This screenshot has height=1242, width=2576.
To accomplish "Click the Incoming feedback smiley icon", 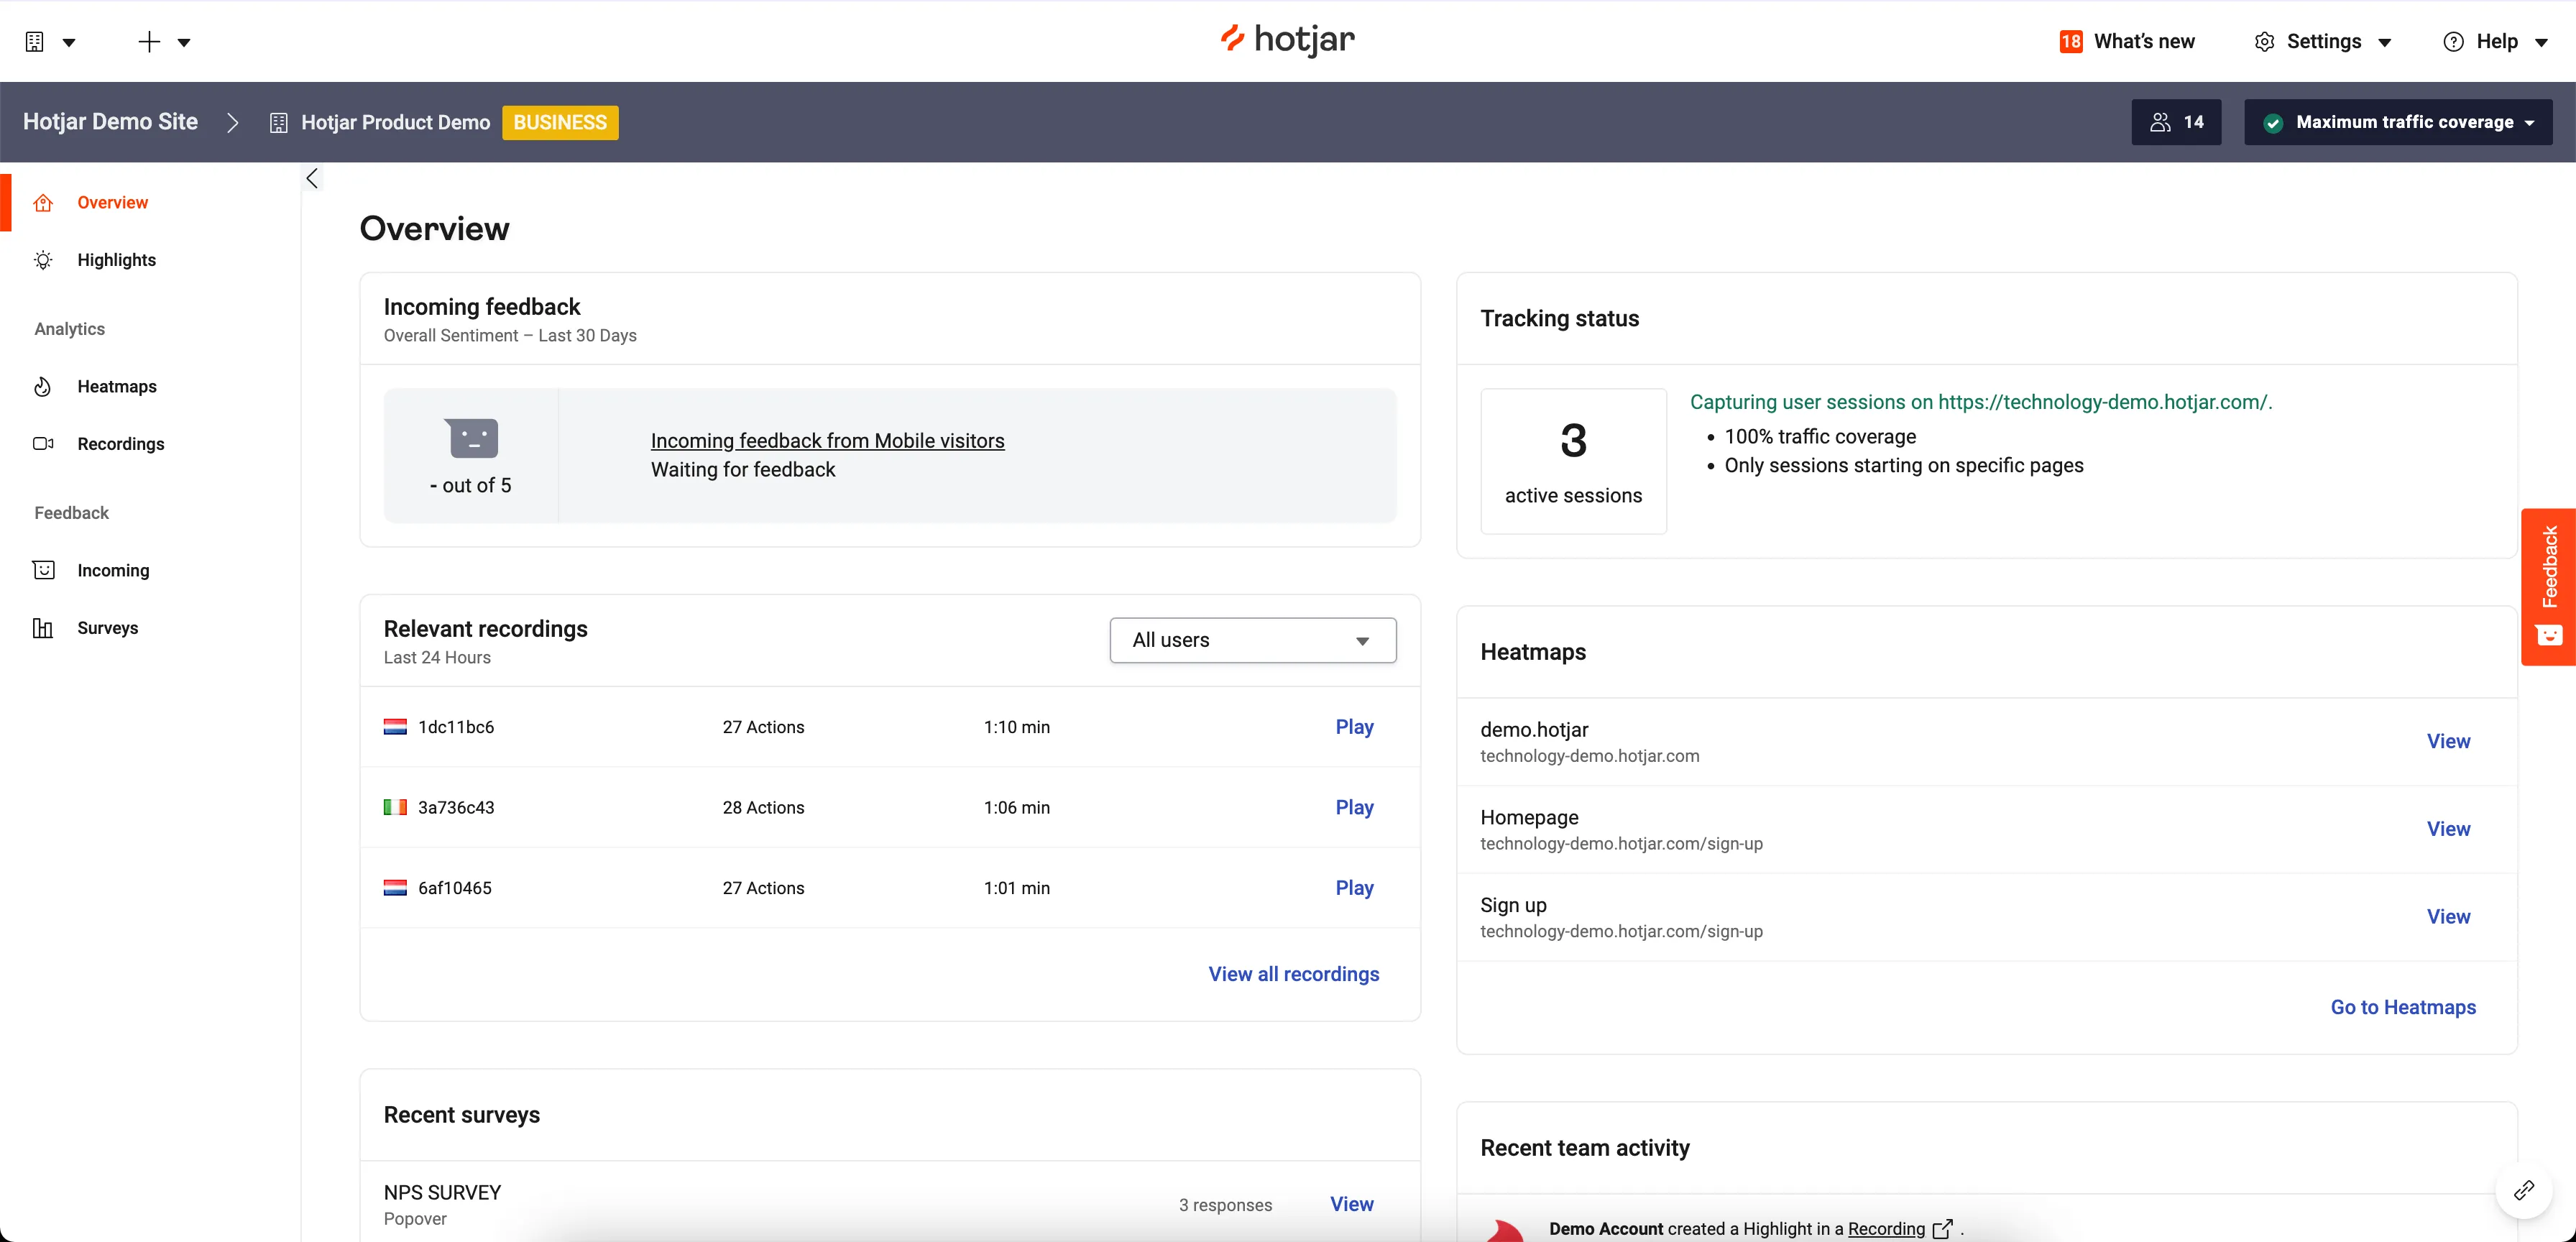I will [43, 570].
